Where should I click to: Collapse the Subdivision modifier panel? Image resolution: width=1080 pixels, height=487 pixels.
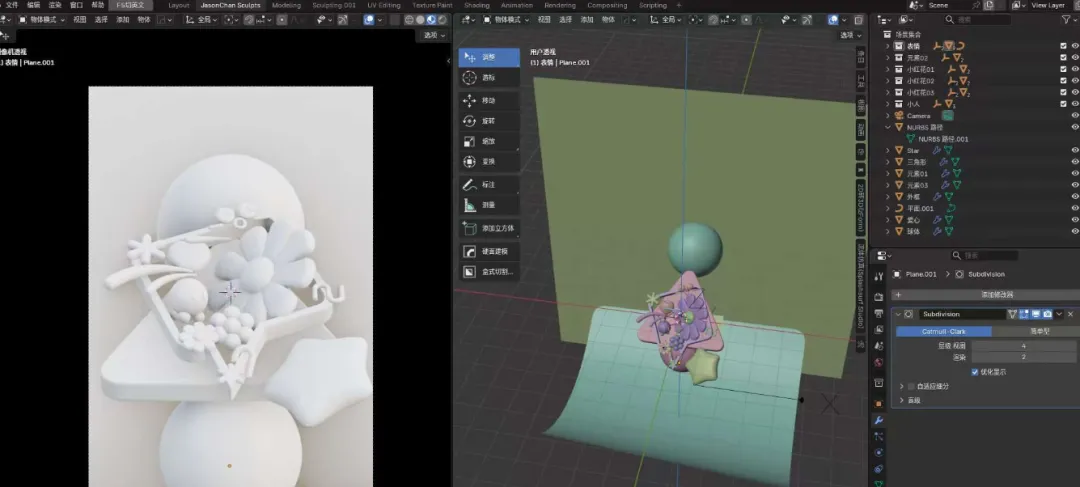click(898, 314)
